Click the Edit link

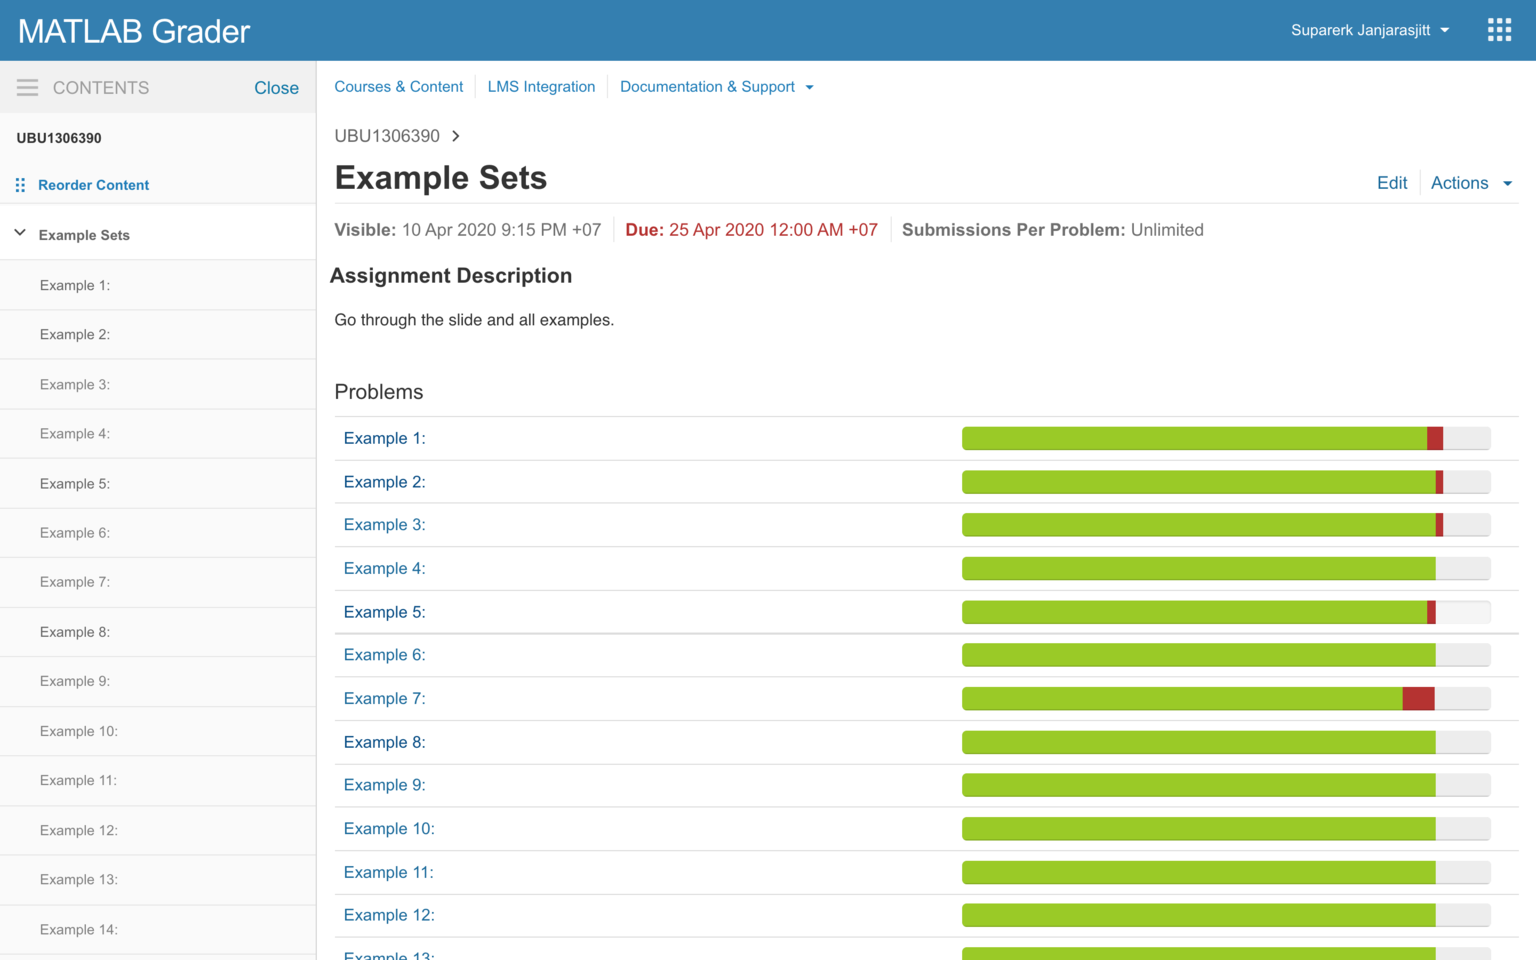[1391, 183]
